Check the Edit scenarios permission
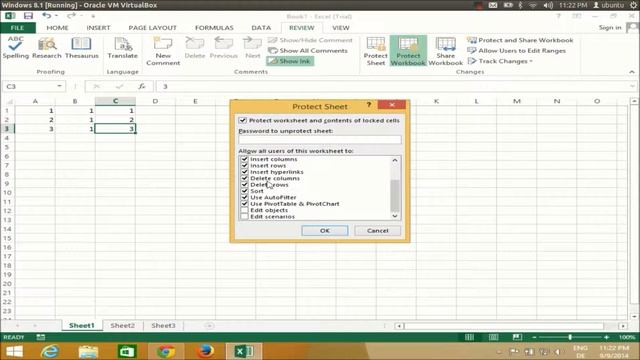640x360 pixels. [244, 216]
